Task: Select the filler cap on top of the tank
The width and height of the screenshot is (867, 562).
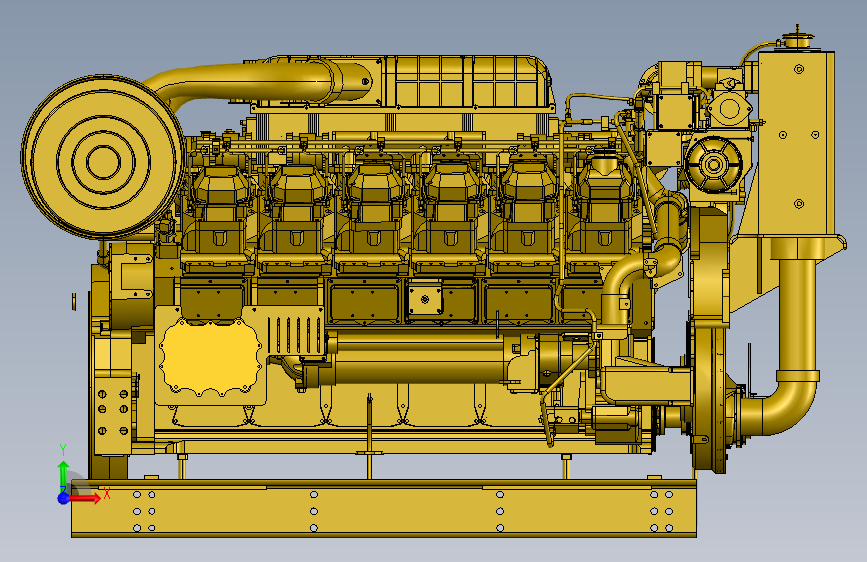Action: click(797, 39)
